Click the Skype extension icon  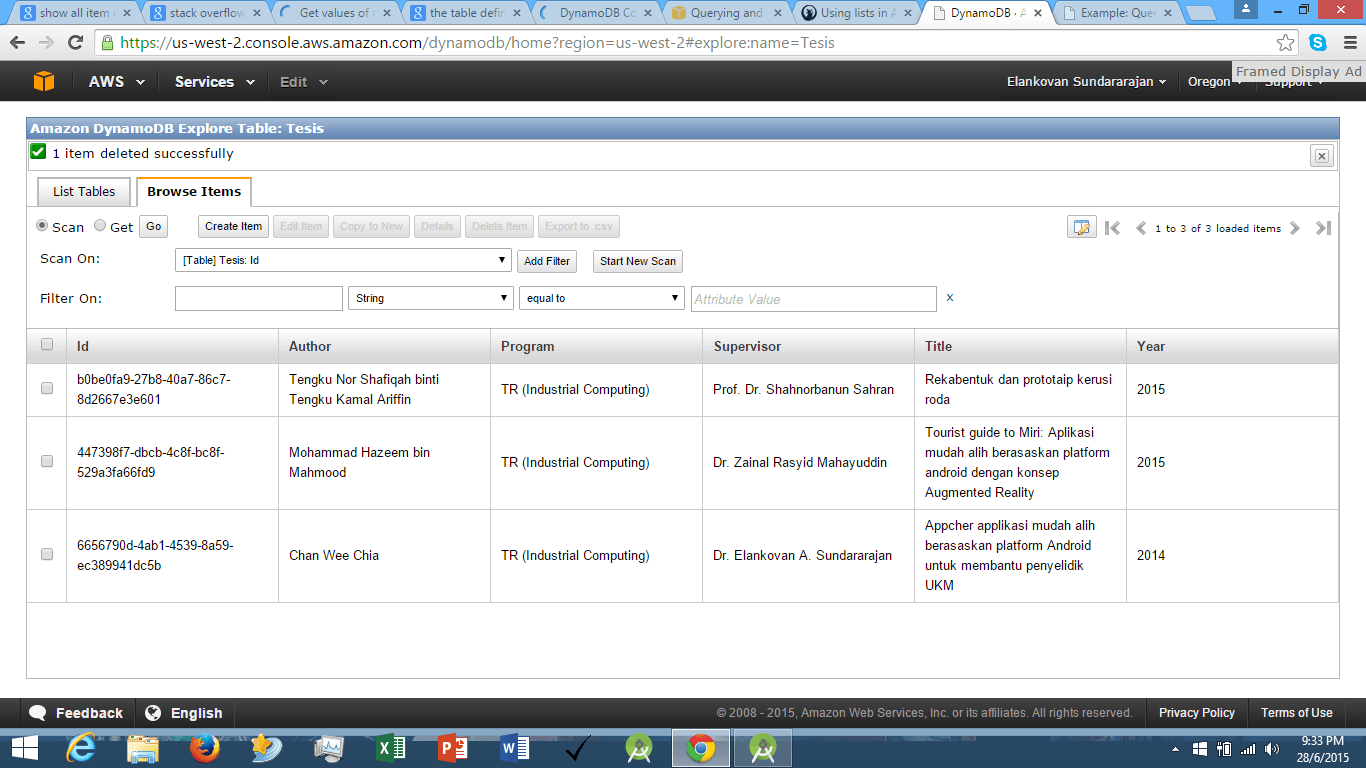pos(1318,42)
